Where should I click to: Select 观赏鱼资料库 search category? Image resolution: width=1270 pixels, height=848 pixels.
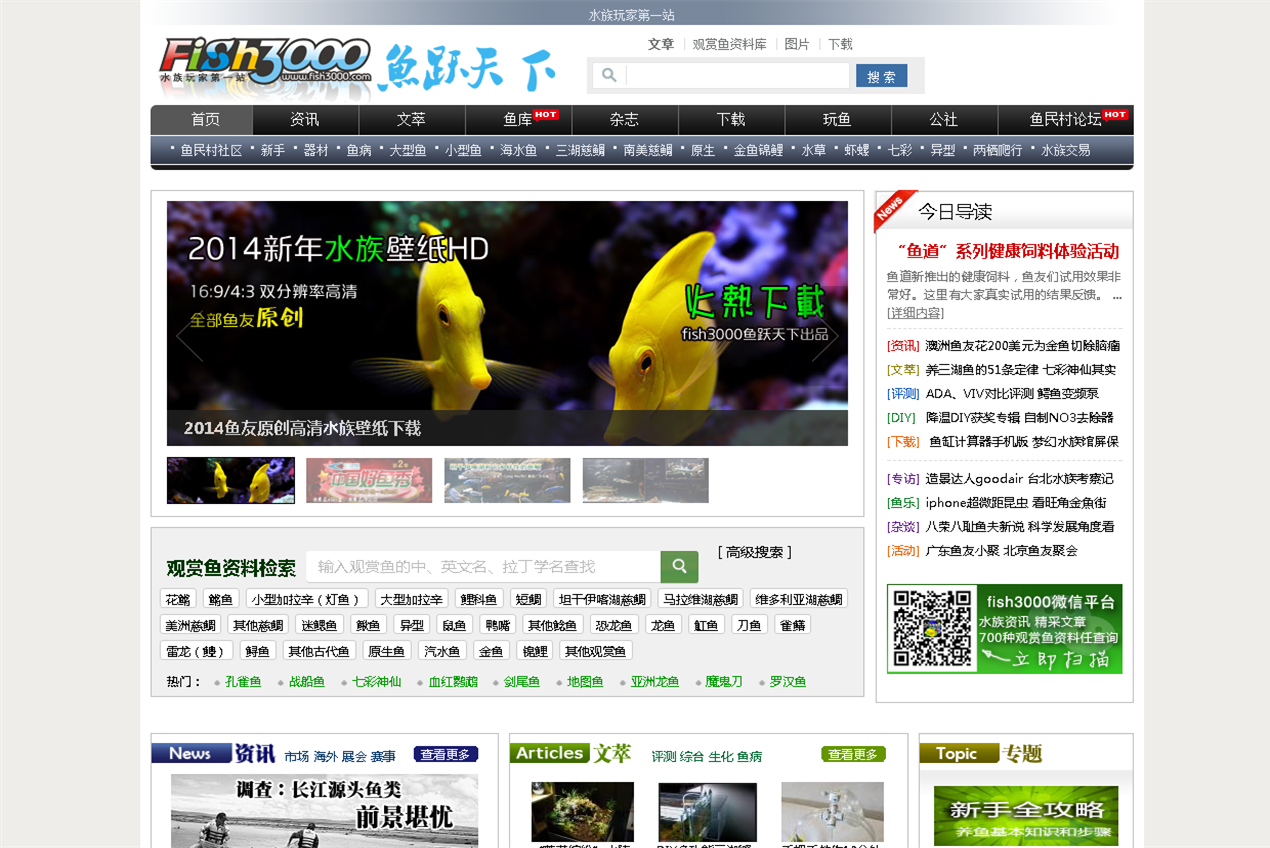729,44
